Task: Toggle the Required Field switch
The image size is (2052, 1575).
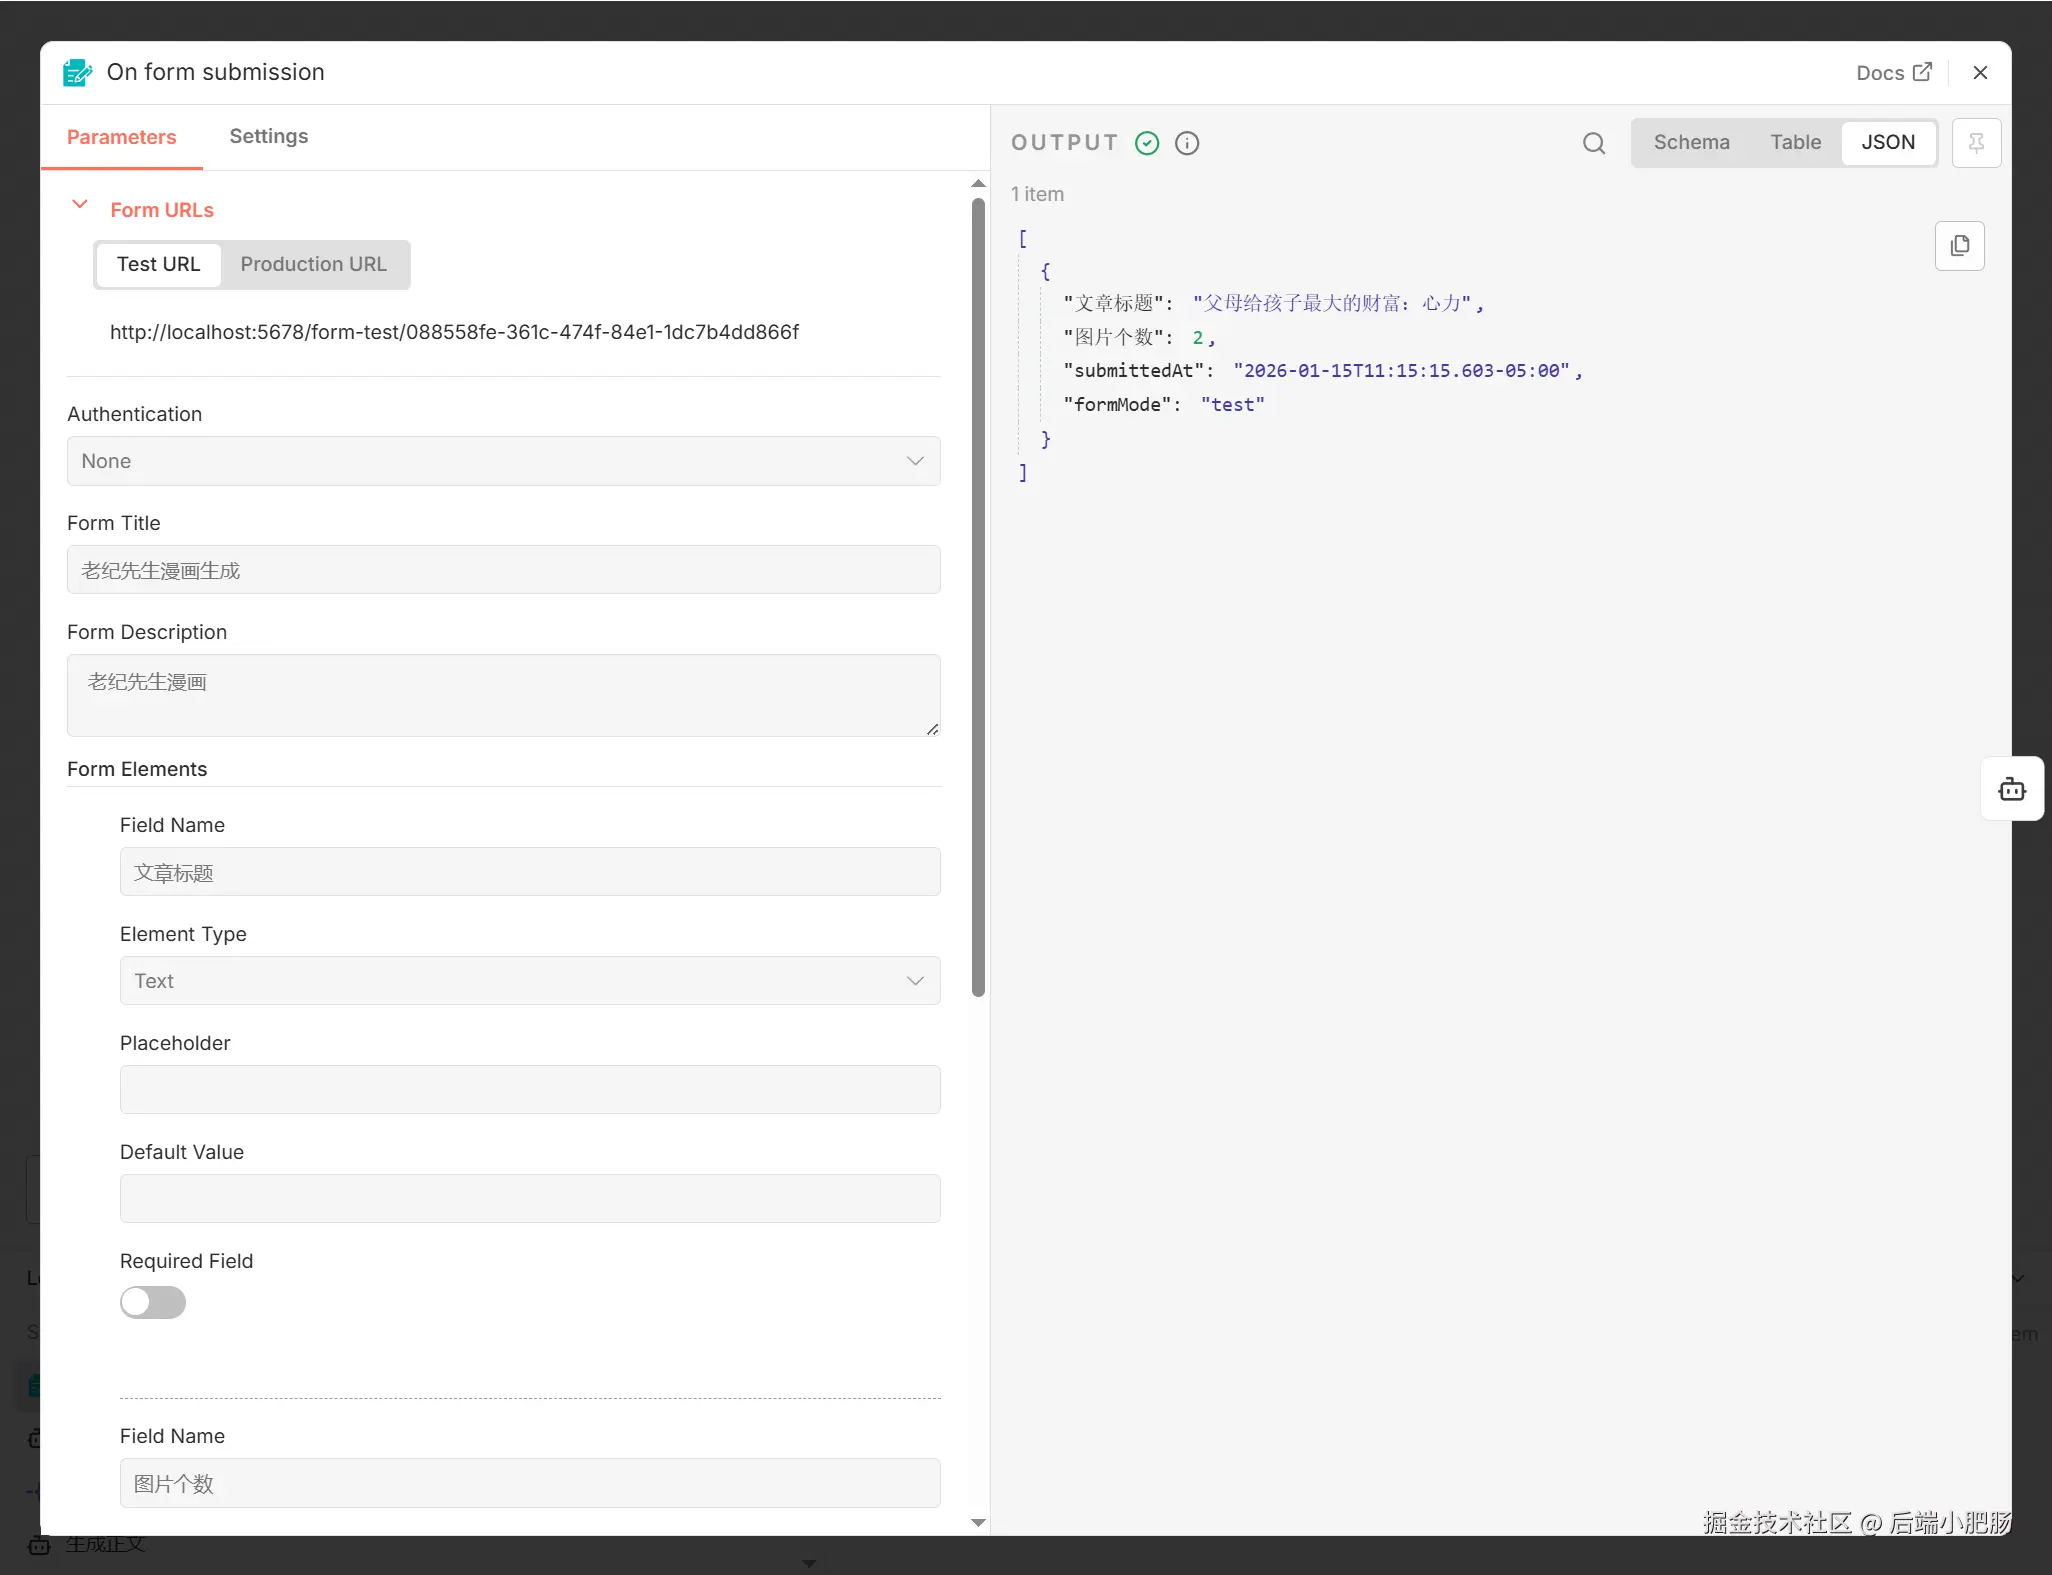Action: pyautogui.click(x=153, y=1302)
